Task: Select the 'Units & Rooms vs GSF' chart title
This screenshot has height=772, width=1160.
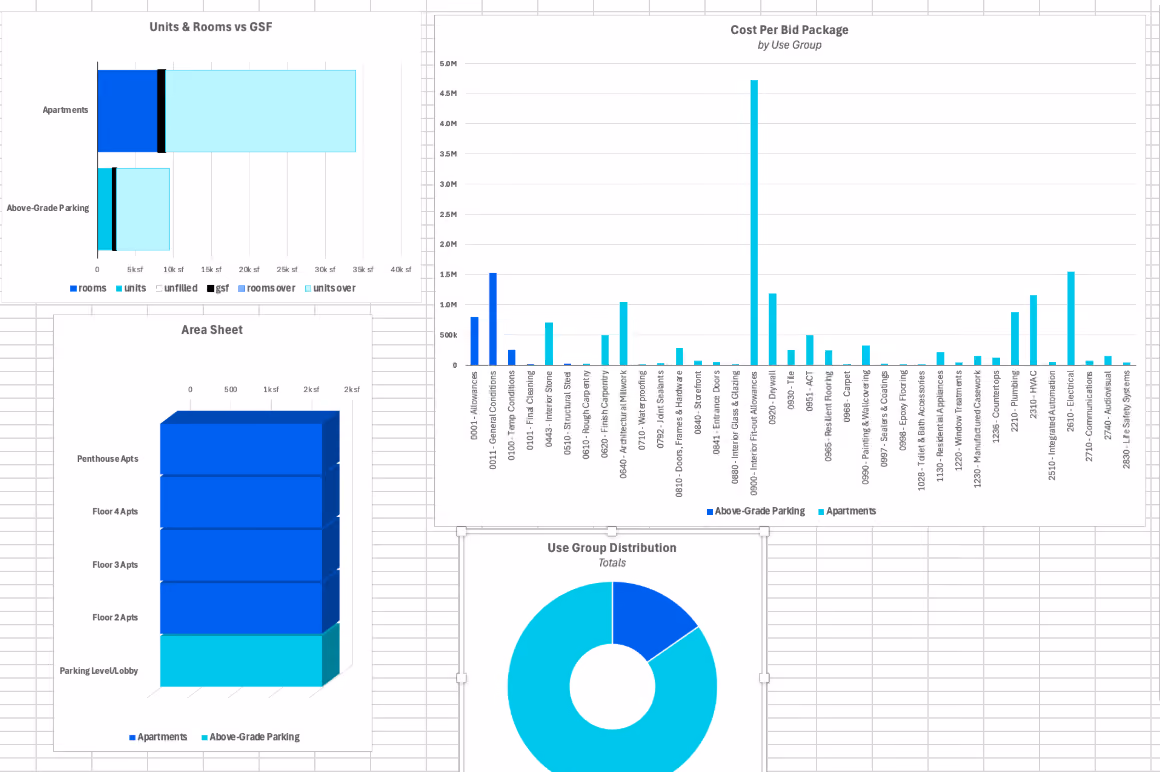Action: [211, 27]
